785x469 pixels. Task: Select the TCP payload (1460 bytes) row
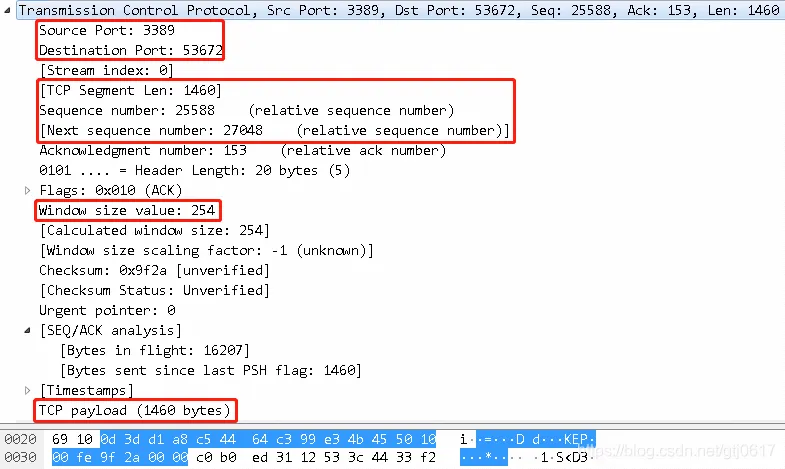click(135, 410)
